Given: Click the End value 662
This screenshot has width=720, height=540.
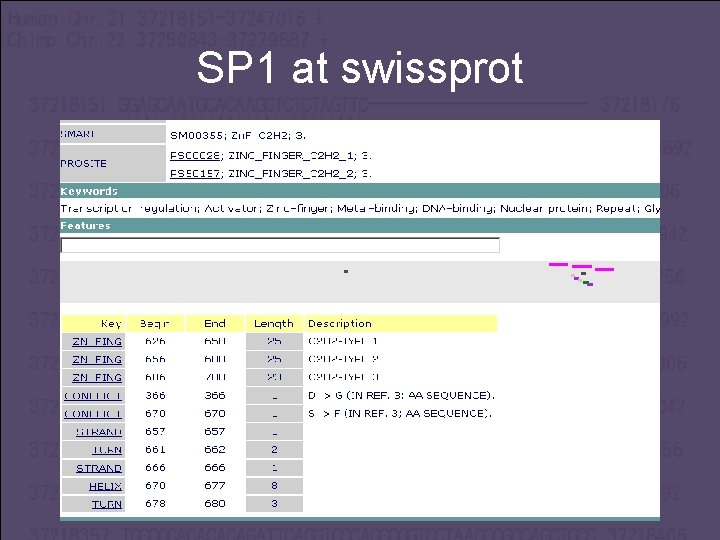Looking at the screenshot, I should click(214, 450).
